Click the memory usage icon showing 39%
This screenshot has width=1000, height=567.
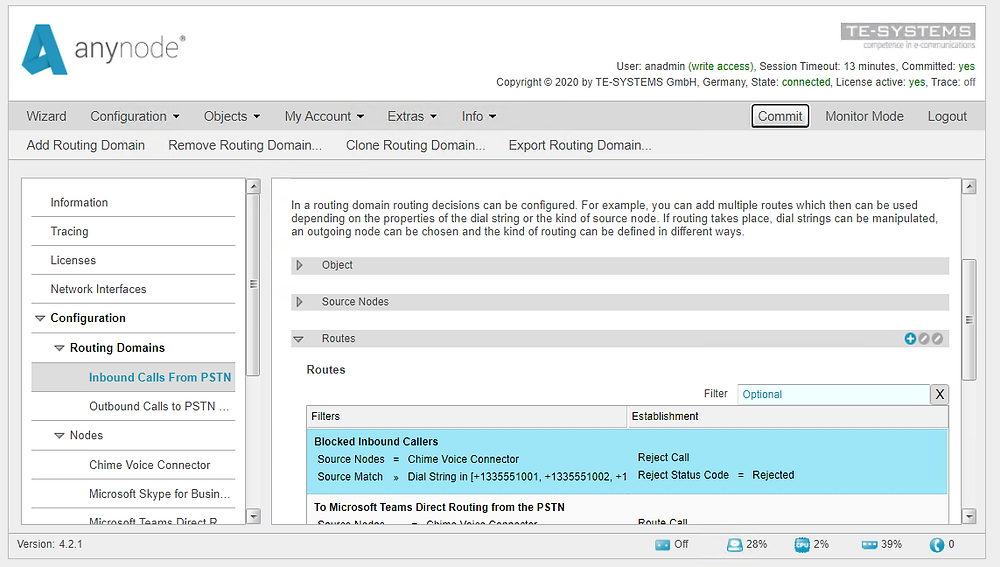(x=869, y=545)
